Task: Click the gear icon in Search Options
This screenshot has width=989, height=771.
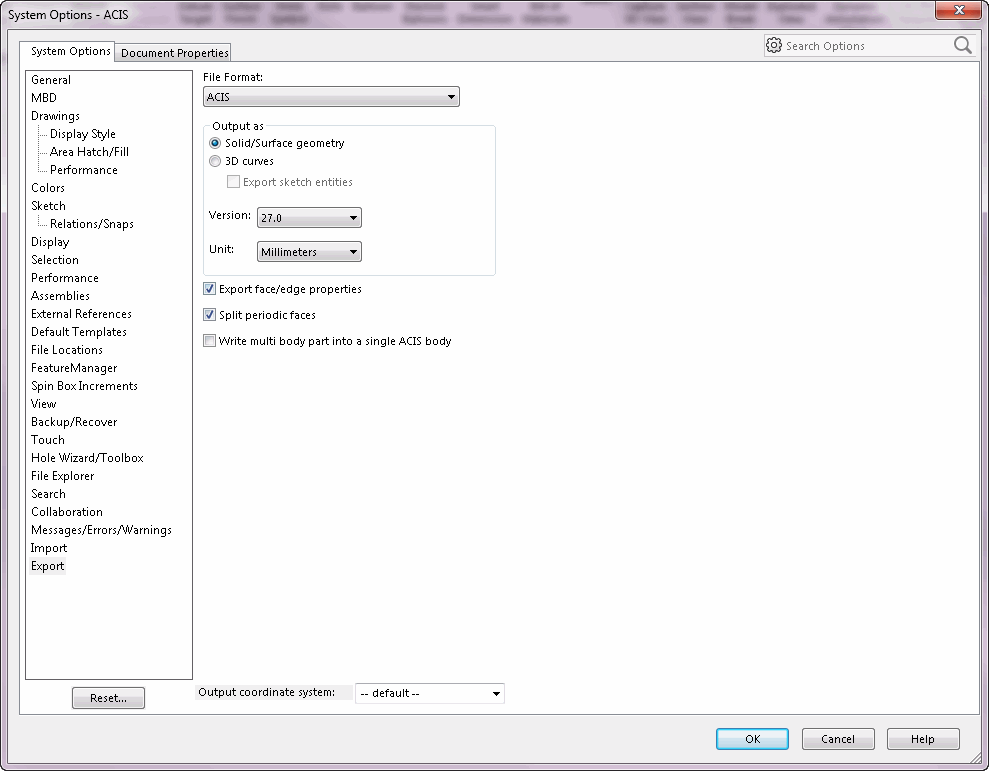Action: tap(774, 45)
